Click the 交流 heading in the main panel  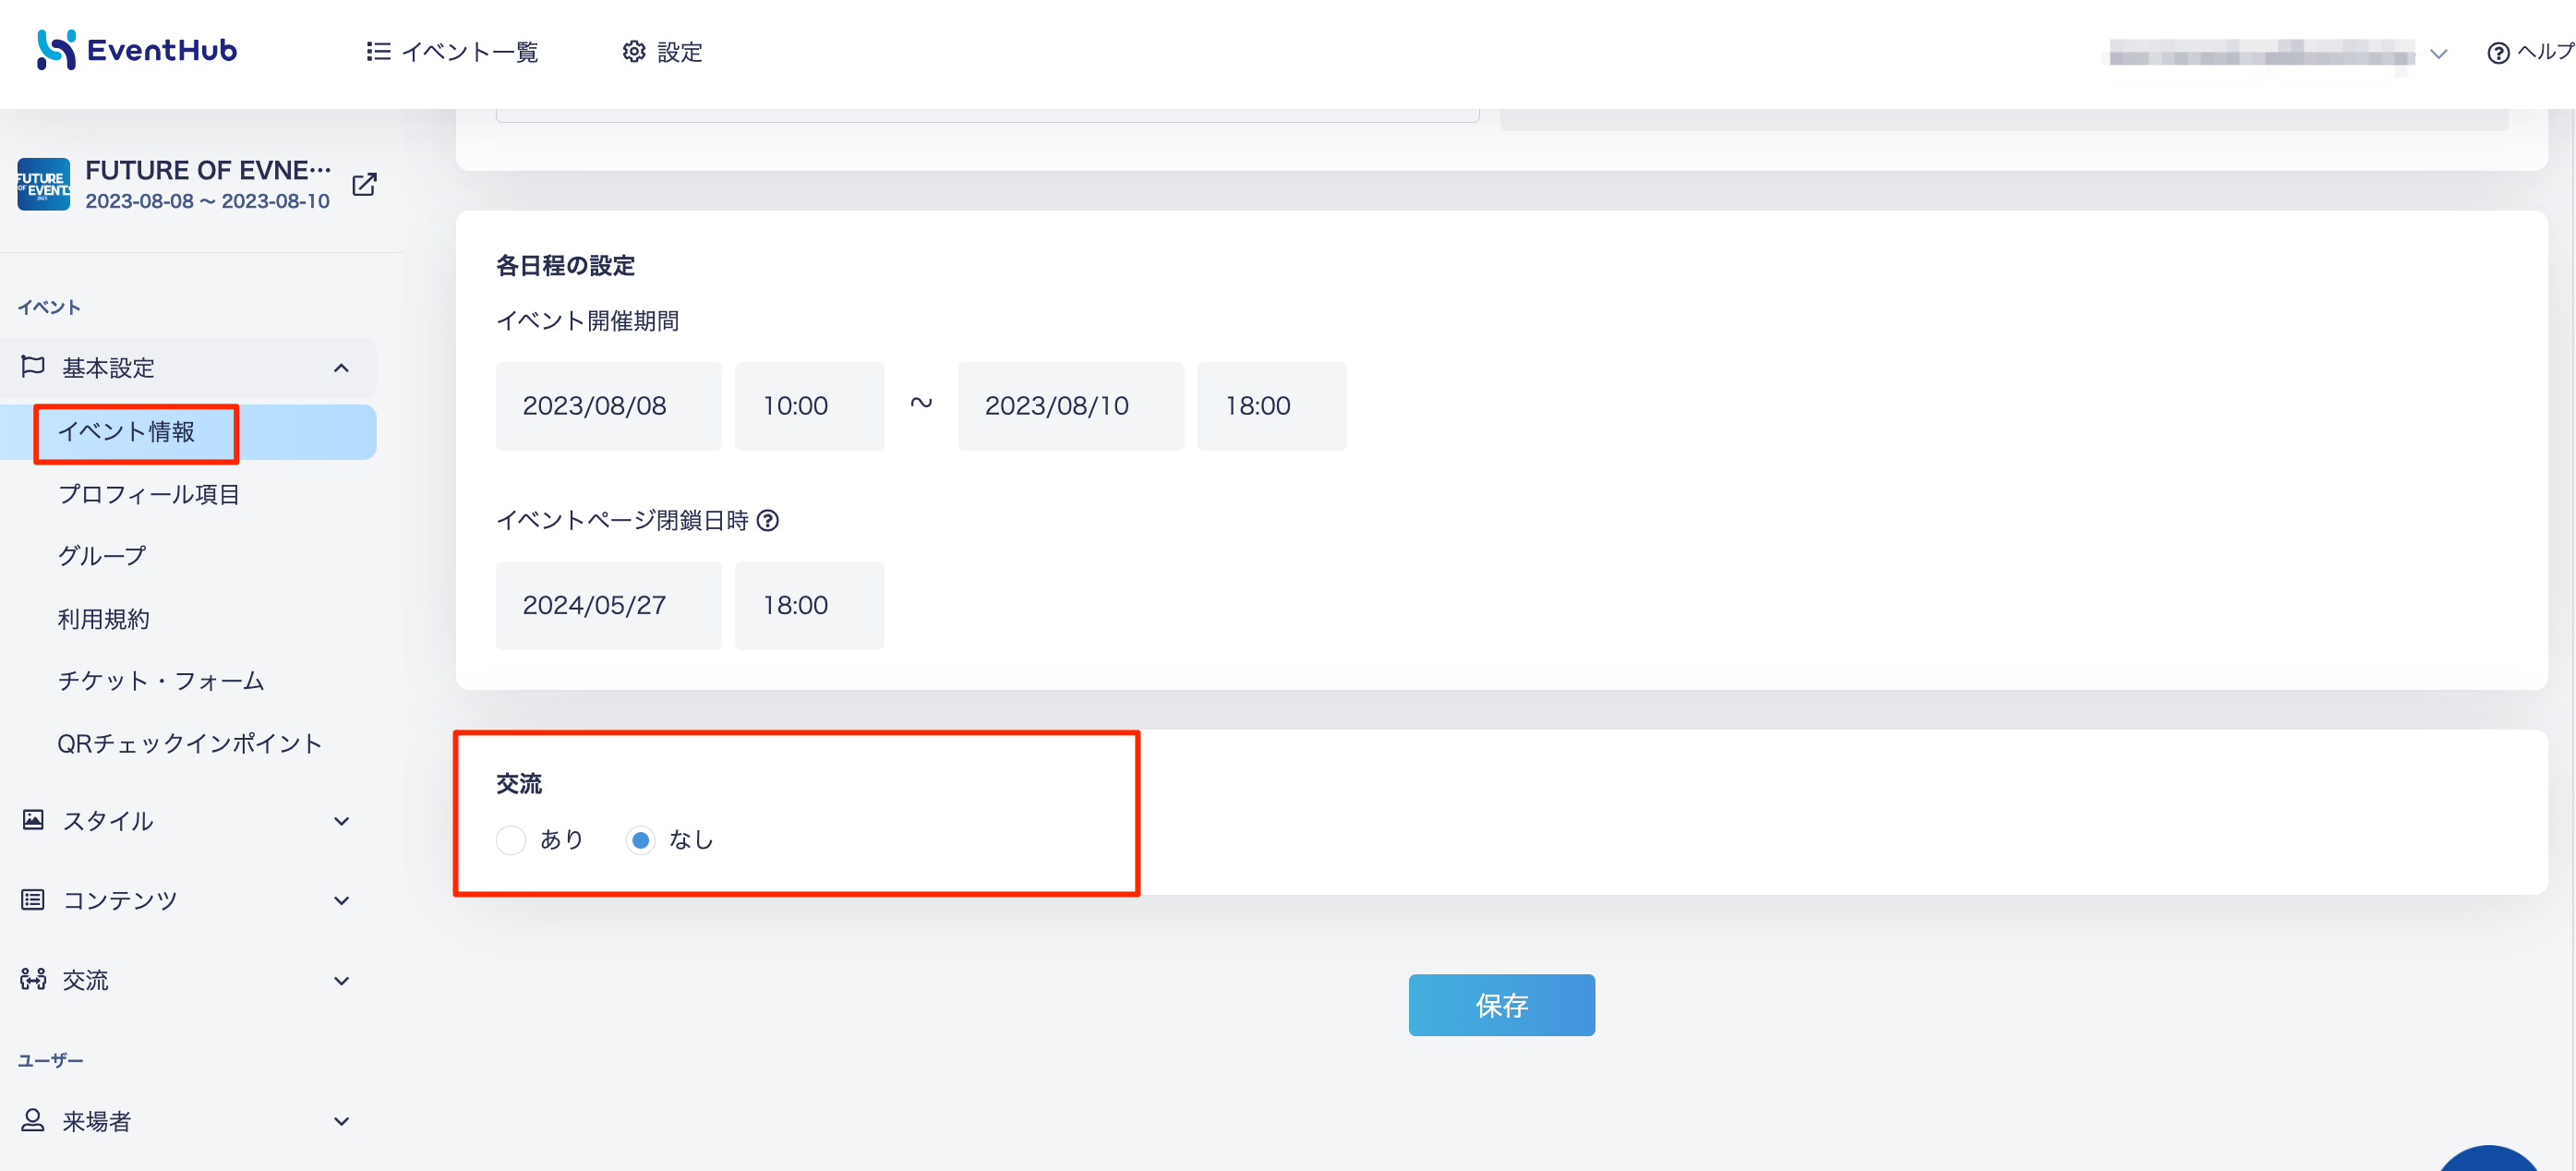[x=519, y=784]
